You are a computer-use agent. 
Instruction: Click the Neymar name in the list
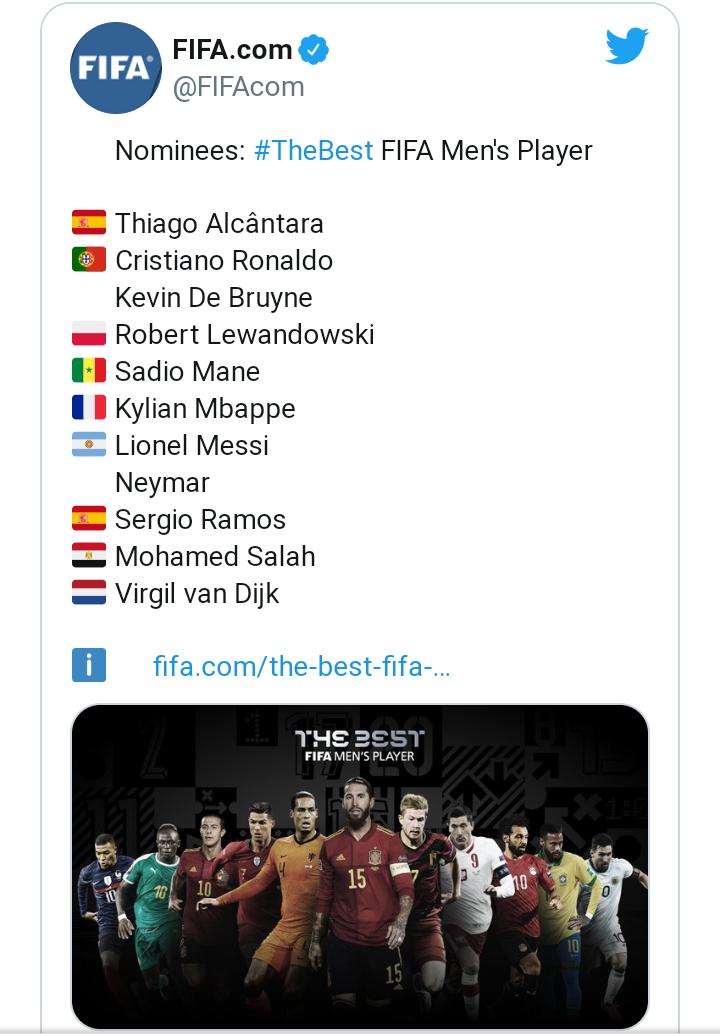click(x=162, y=483)
